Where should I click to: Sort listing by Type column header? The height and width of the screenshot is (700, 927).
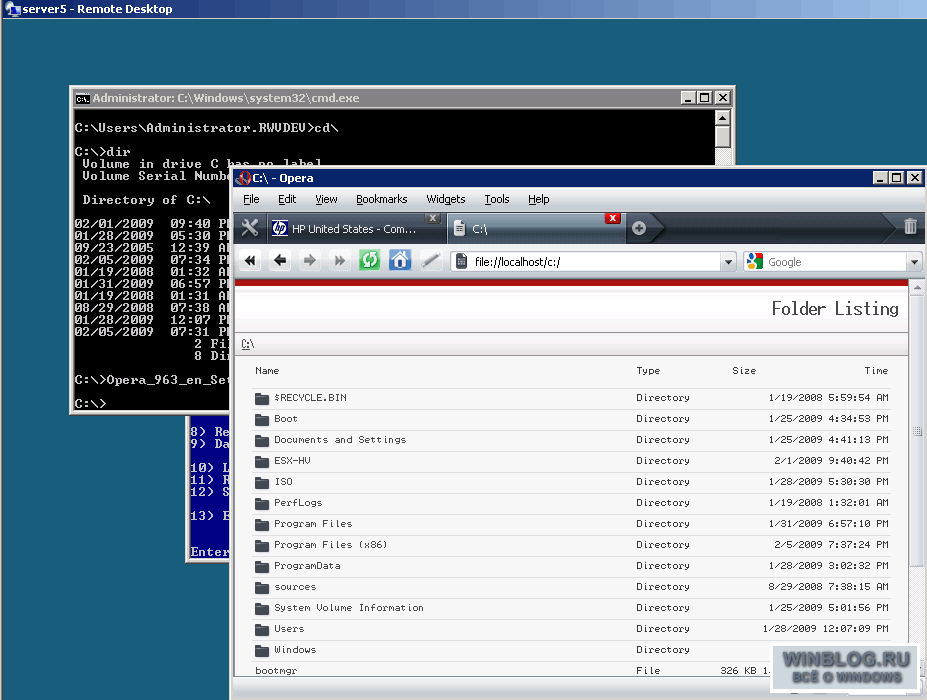pyautogui.click(x=648, y=371)
